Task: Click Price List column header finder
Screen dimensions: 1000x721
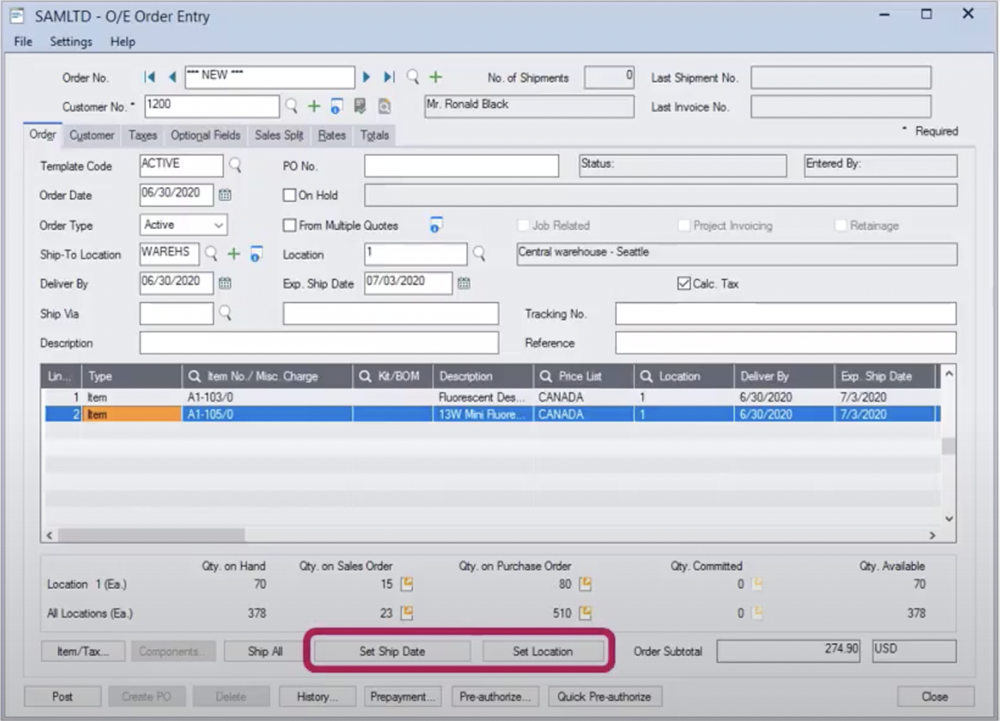Action: [x=546, y=376]
